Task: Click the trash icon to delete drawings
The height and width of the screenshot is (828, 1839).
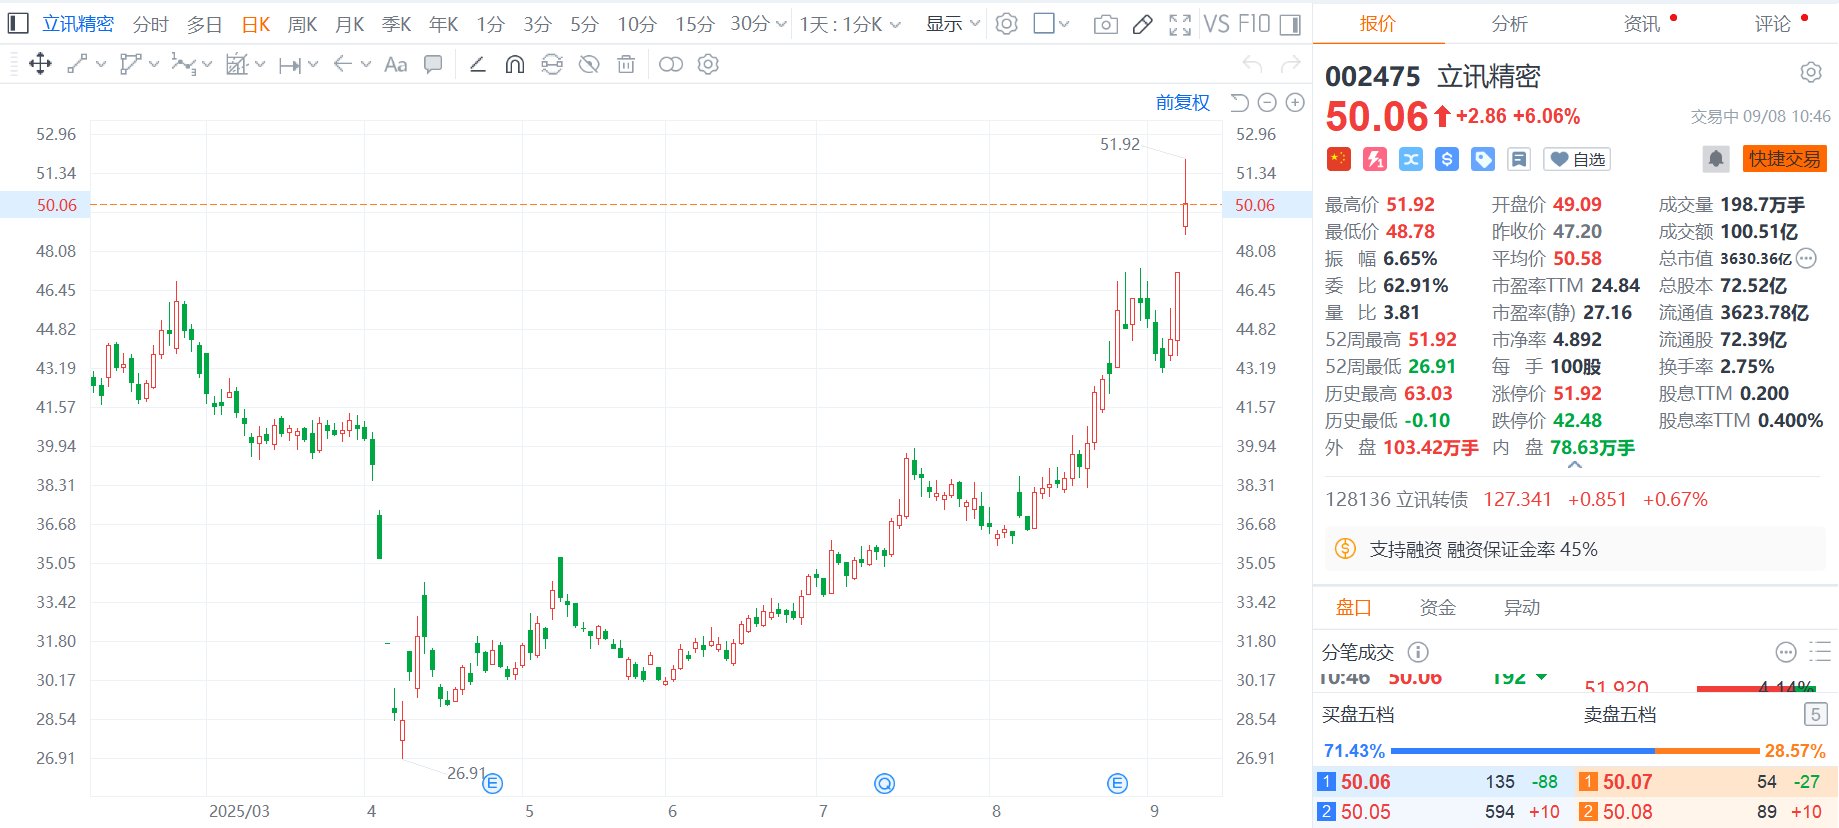Action: click(626, 65)
